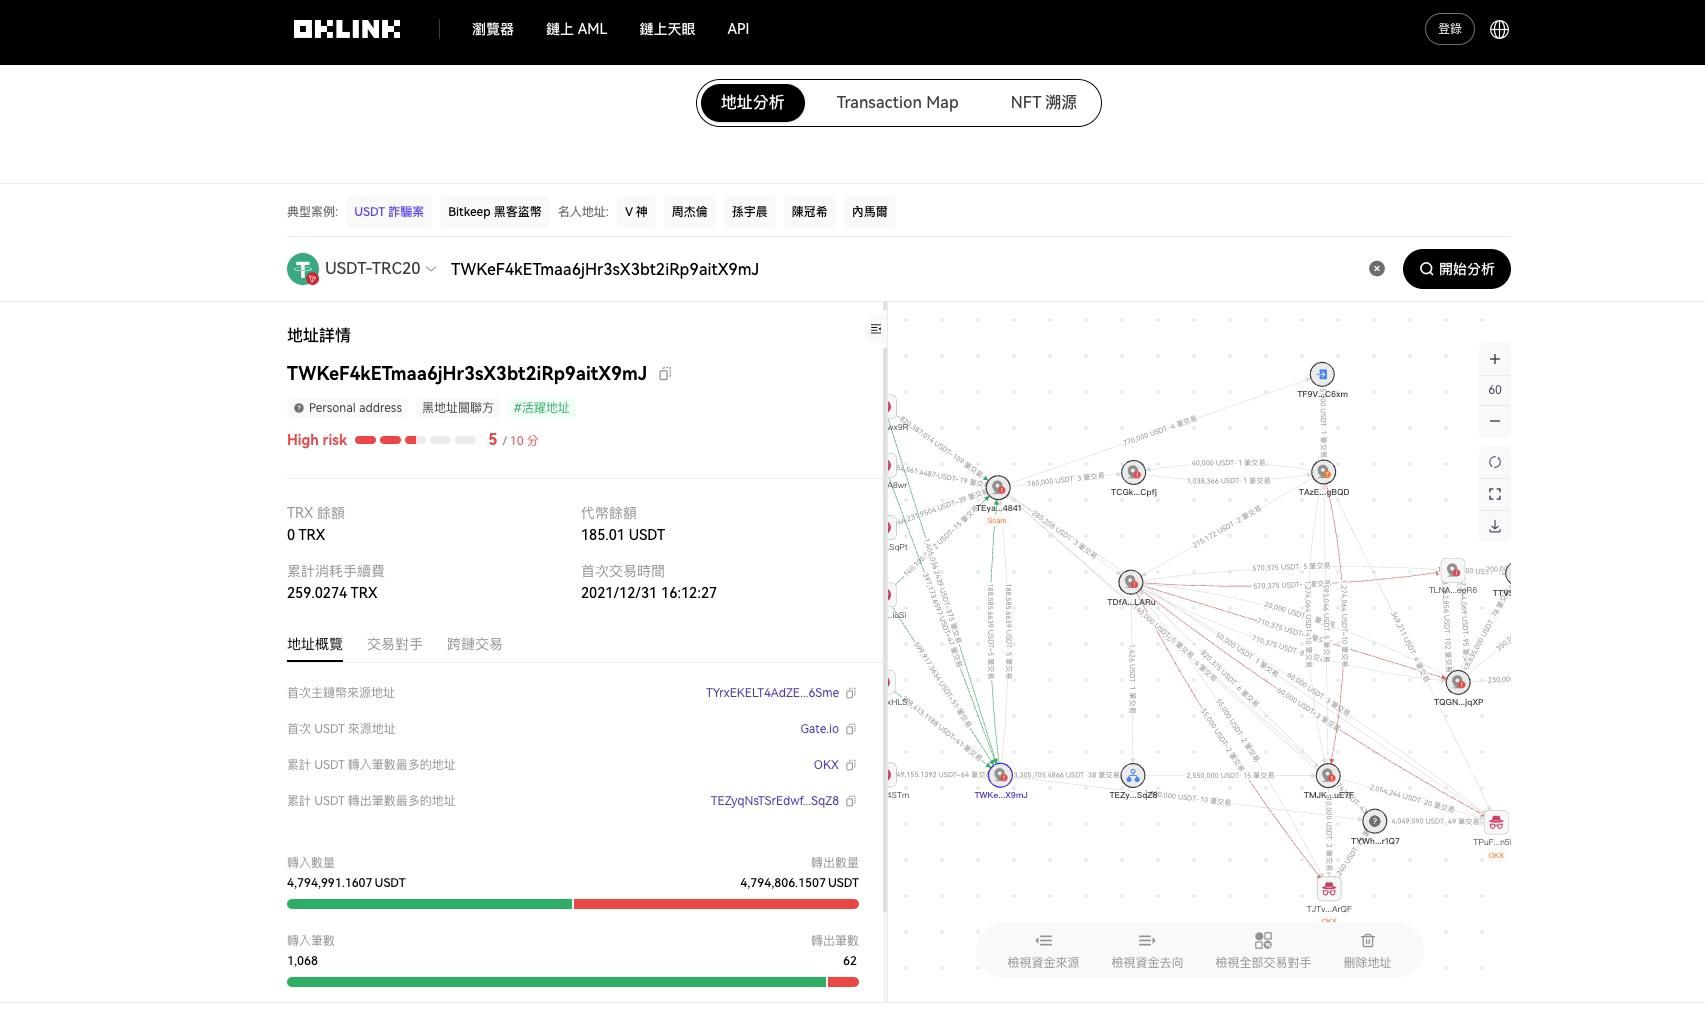Screen dimensions: 1705x1017
Task: Select the TEZy...SqZ8 node
Action: coord(1133,775)
